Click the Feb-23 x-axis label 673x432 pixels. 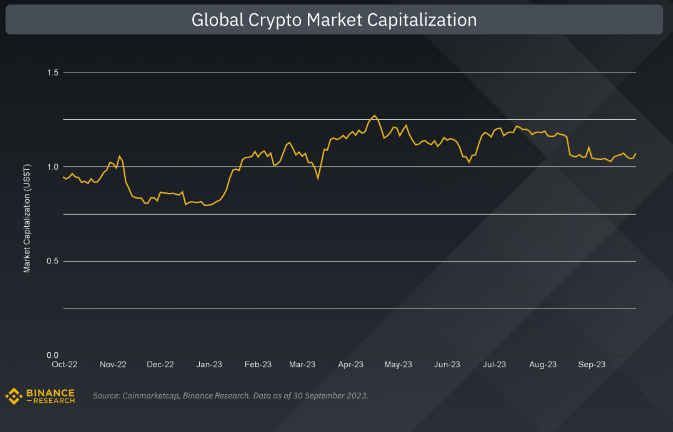[258, 364]
